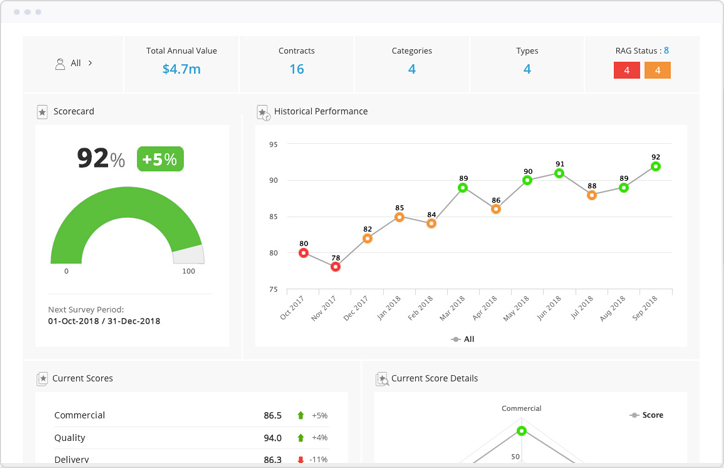Viewport: 724px width, 468px height.
Task: Click the green +5% change badge
Action: (160, 159)
